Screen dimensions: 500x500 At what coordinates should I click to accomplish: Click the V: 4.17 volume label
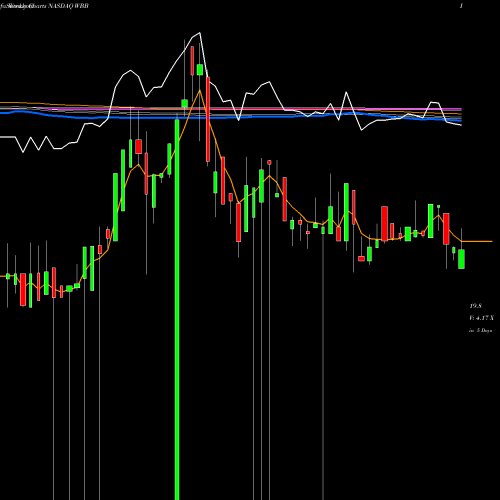coord(481,318)
